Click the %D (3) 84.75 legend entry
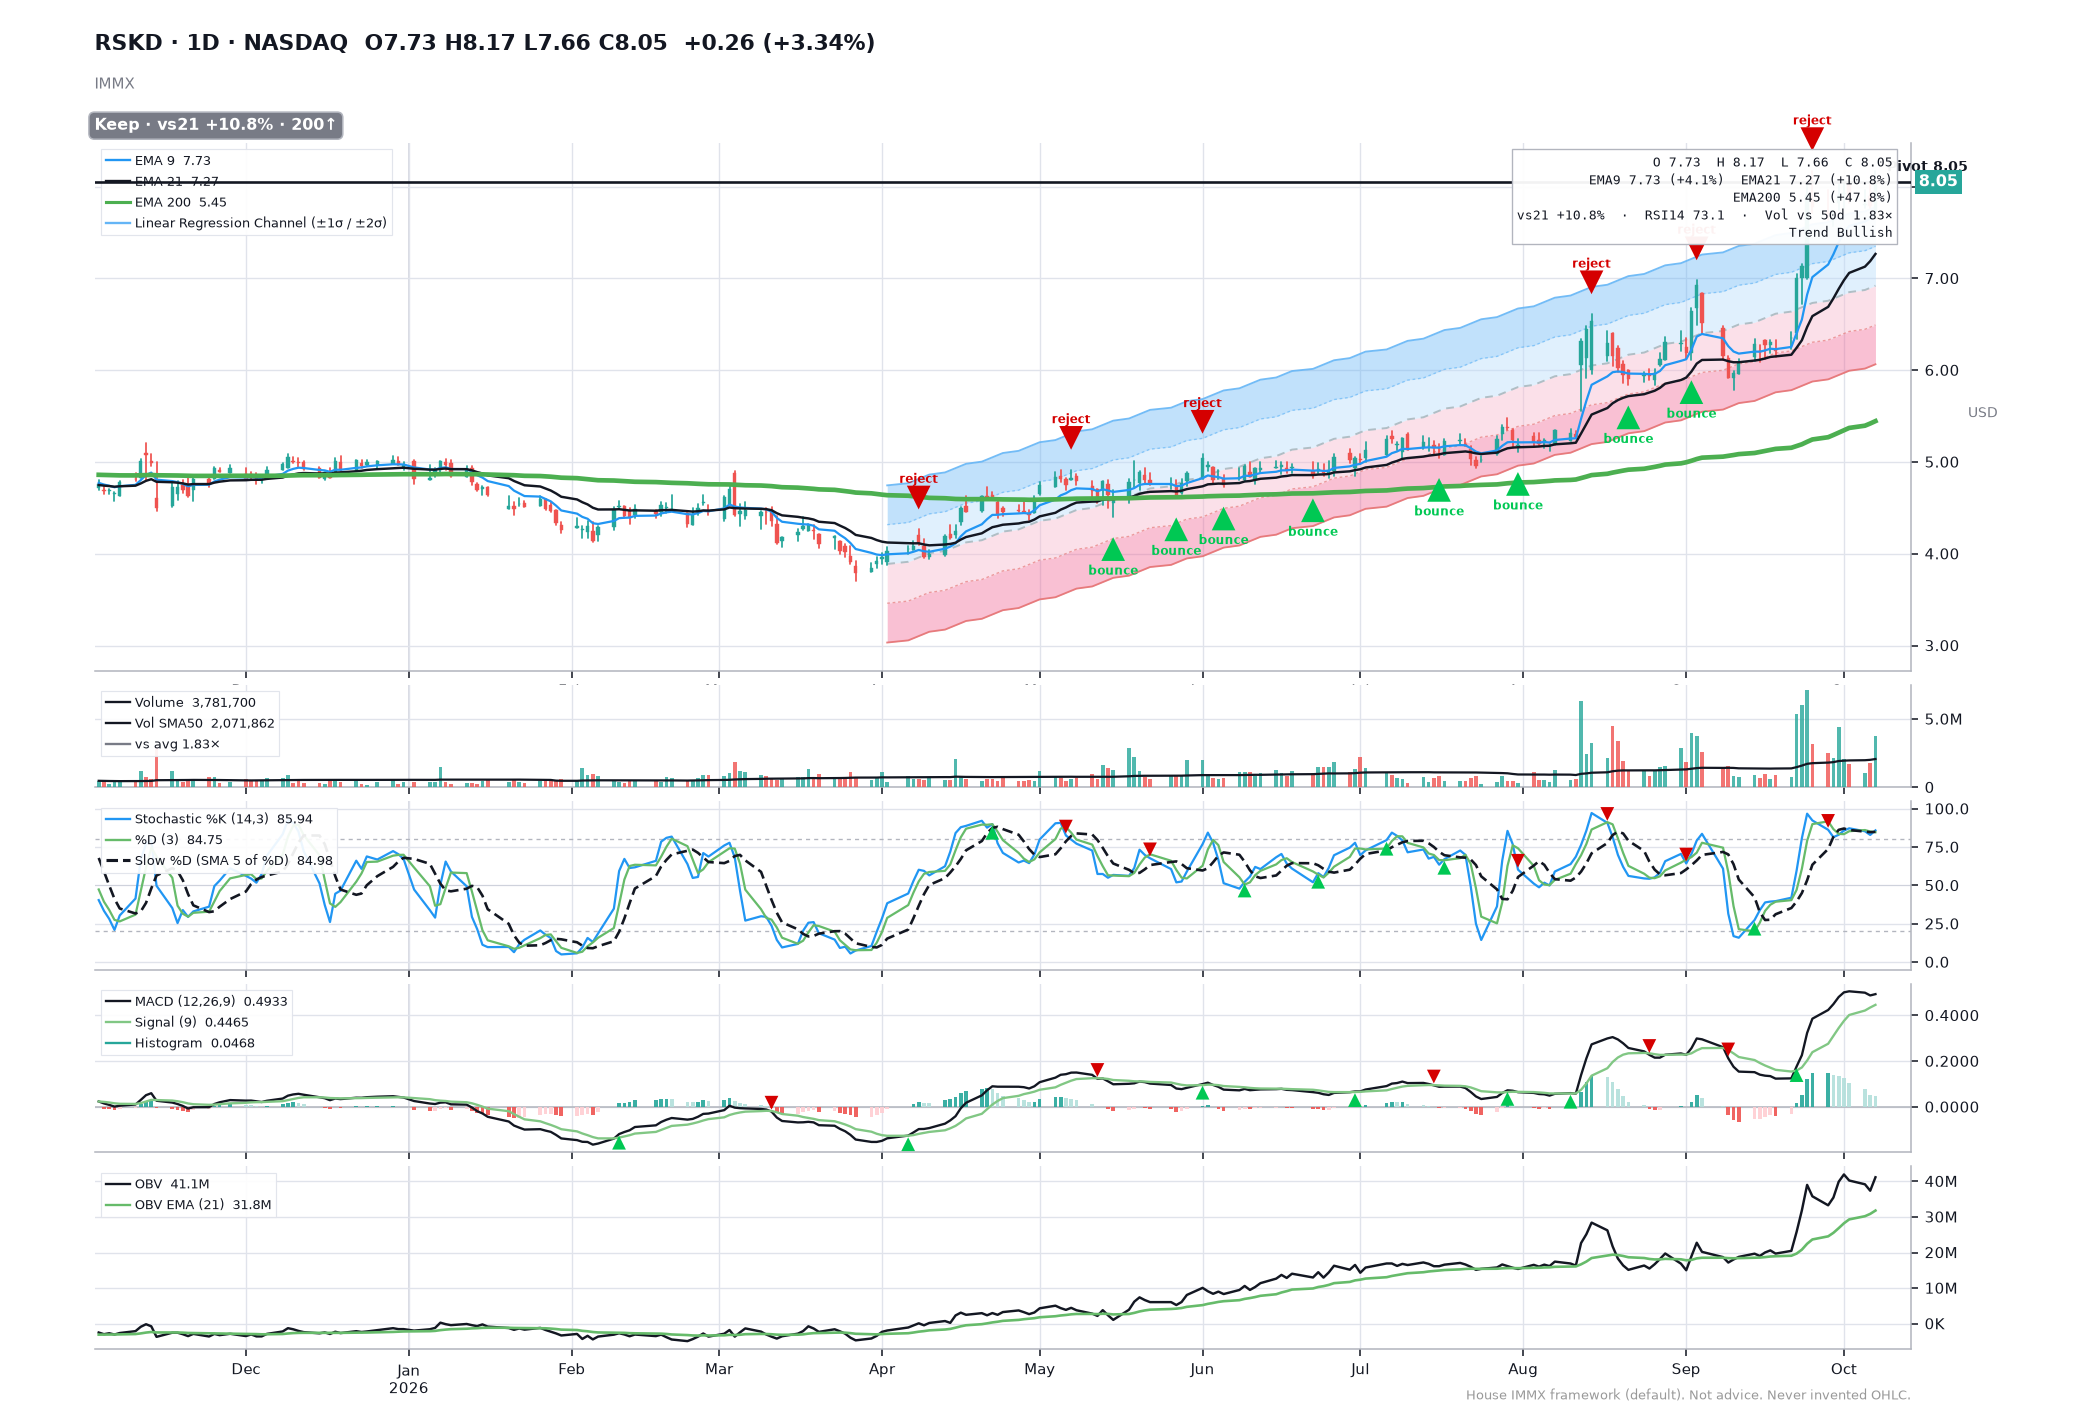This screenshot has height=1428, width=2100. 164,840
